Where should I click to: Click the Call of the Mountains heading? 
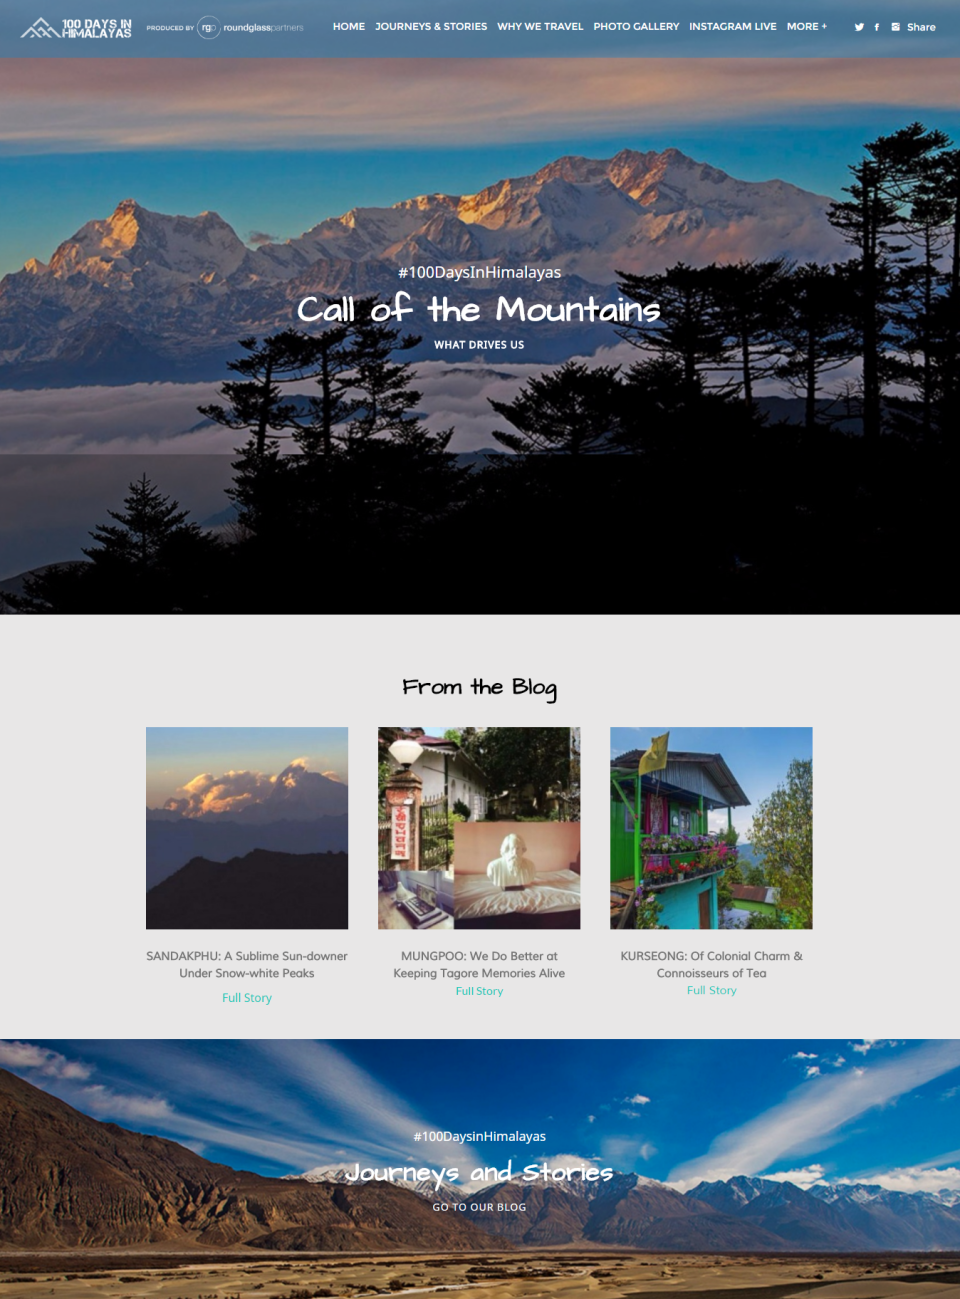(x=479, y=310)
